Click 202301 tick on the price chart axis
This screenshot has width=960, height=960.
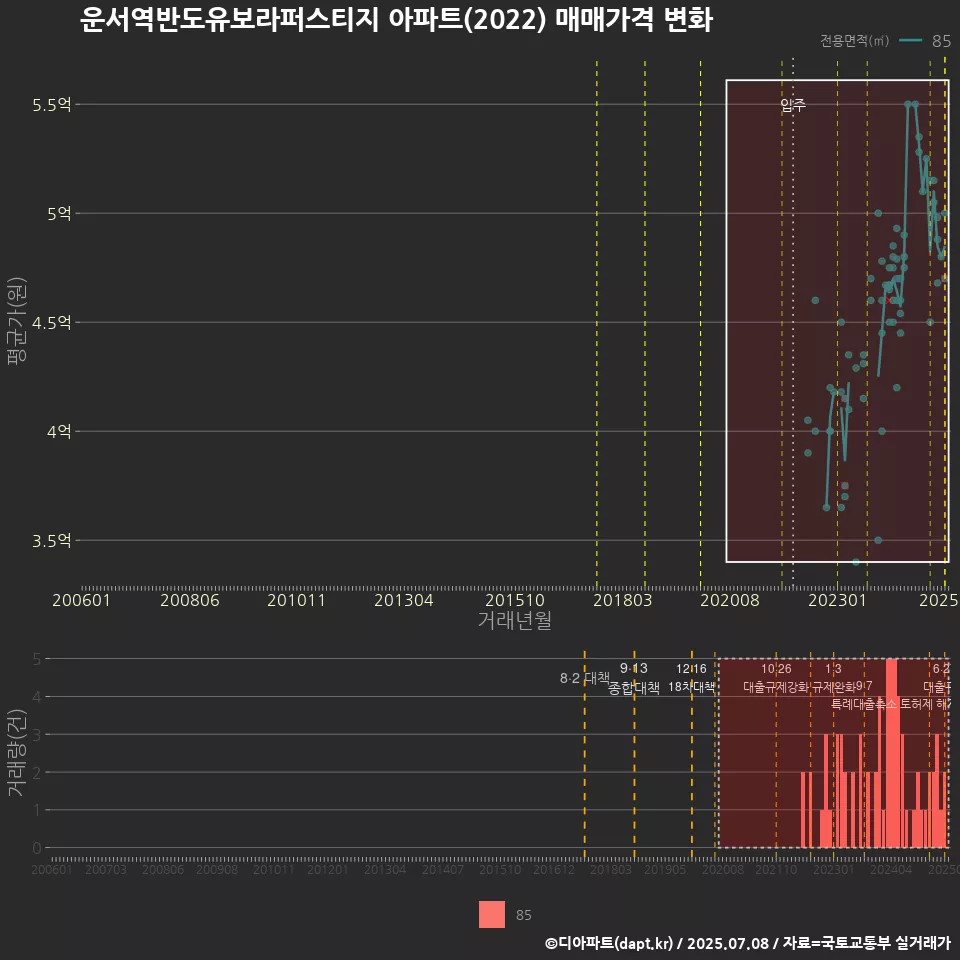(838, 600)
